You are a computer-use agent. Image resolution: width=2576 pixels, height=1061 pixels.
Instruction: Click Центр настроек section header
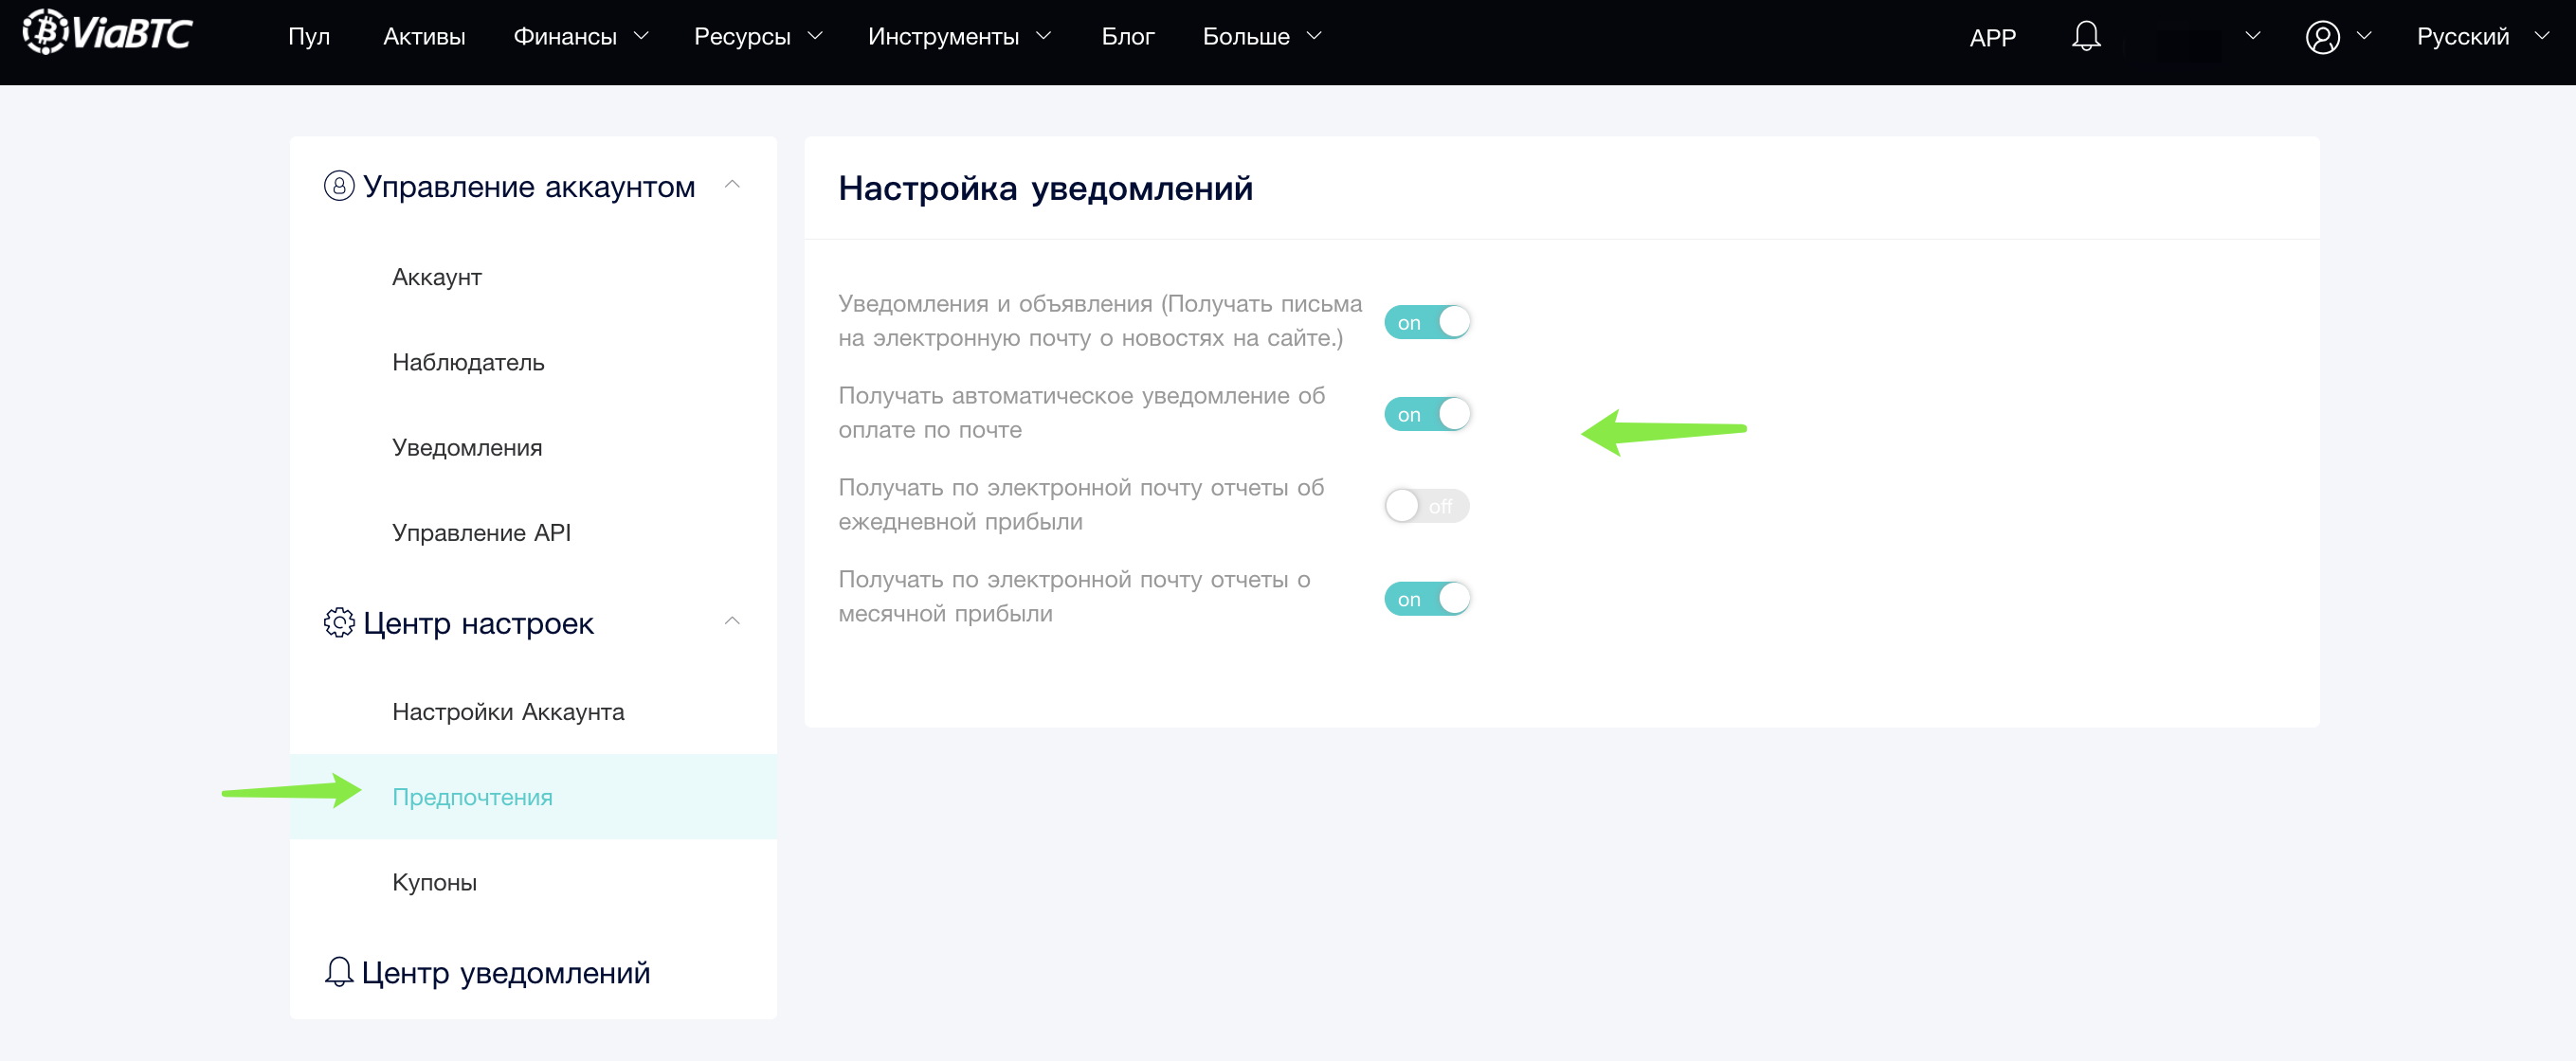coord(478,622)
